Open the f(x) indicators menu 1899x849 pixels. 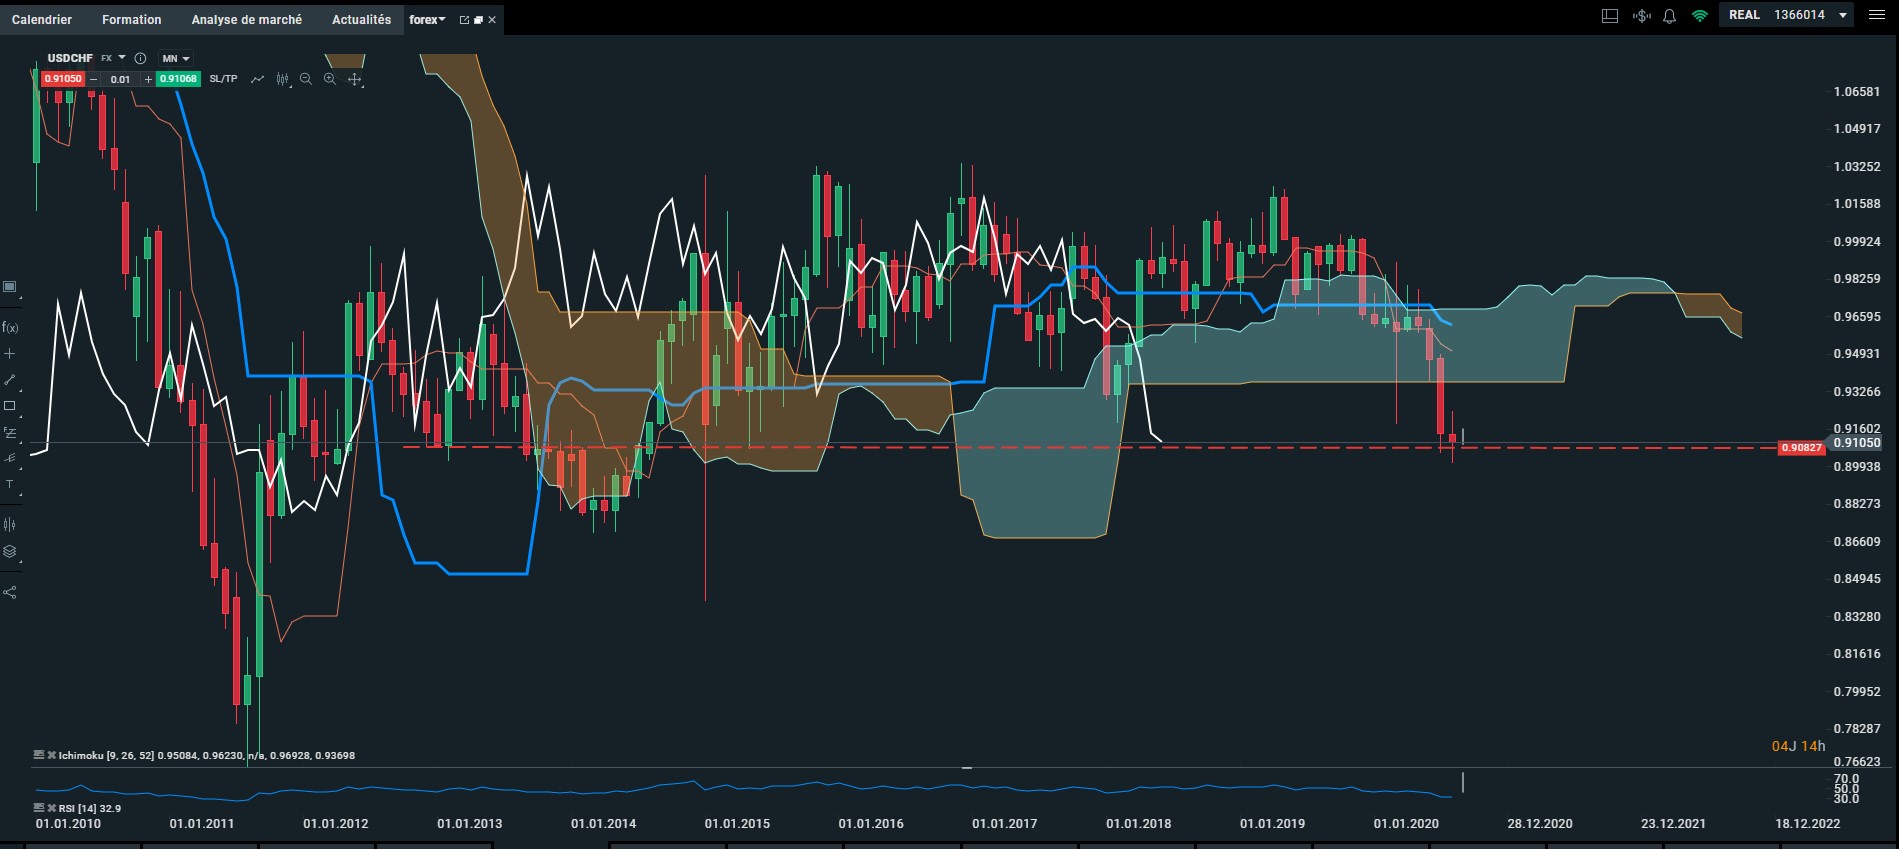[10, 327]
